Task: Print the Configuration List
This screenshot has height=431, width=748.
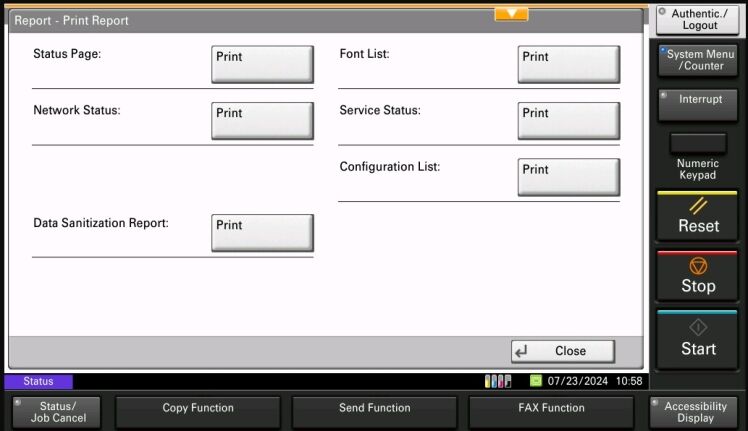Action: [x=568, y=177]
